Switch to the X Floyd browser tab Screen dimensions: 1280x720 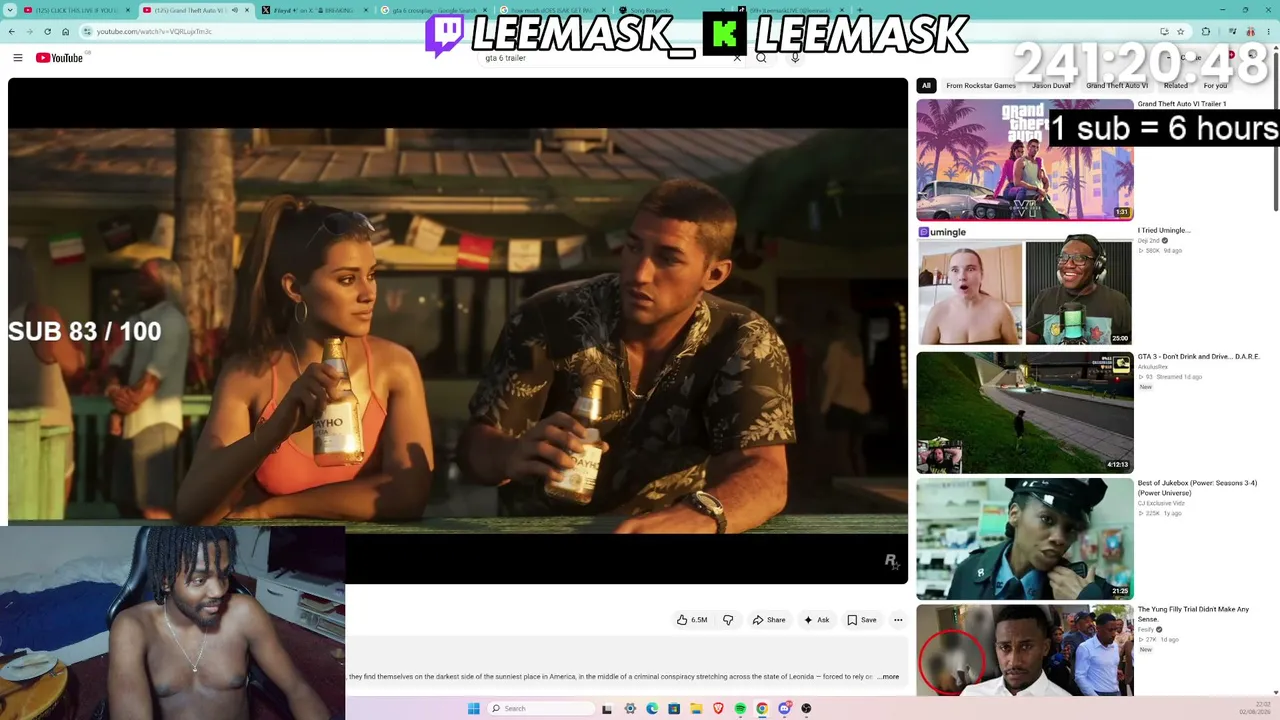pos(313,10)
